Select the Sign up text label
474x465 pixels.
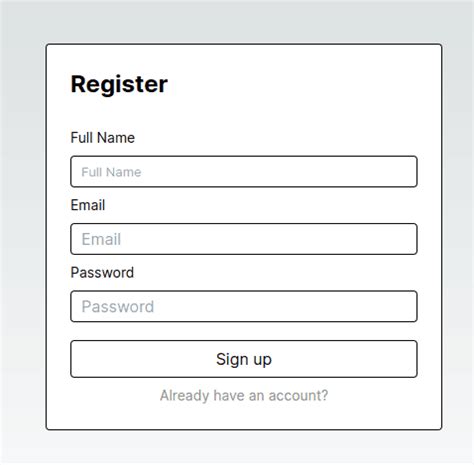click(x=244, y=359)
